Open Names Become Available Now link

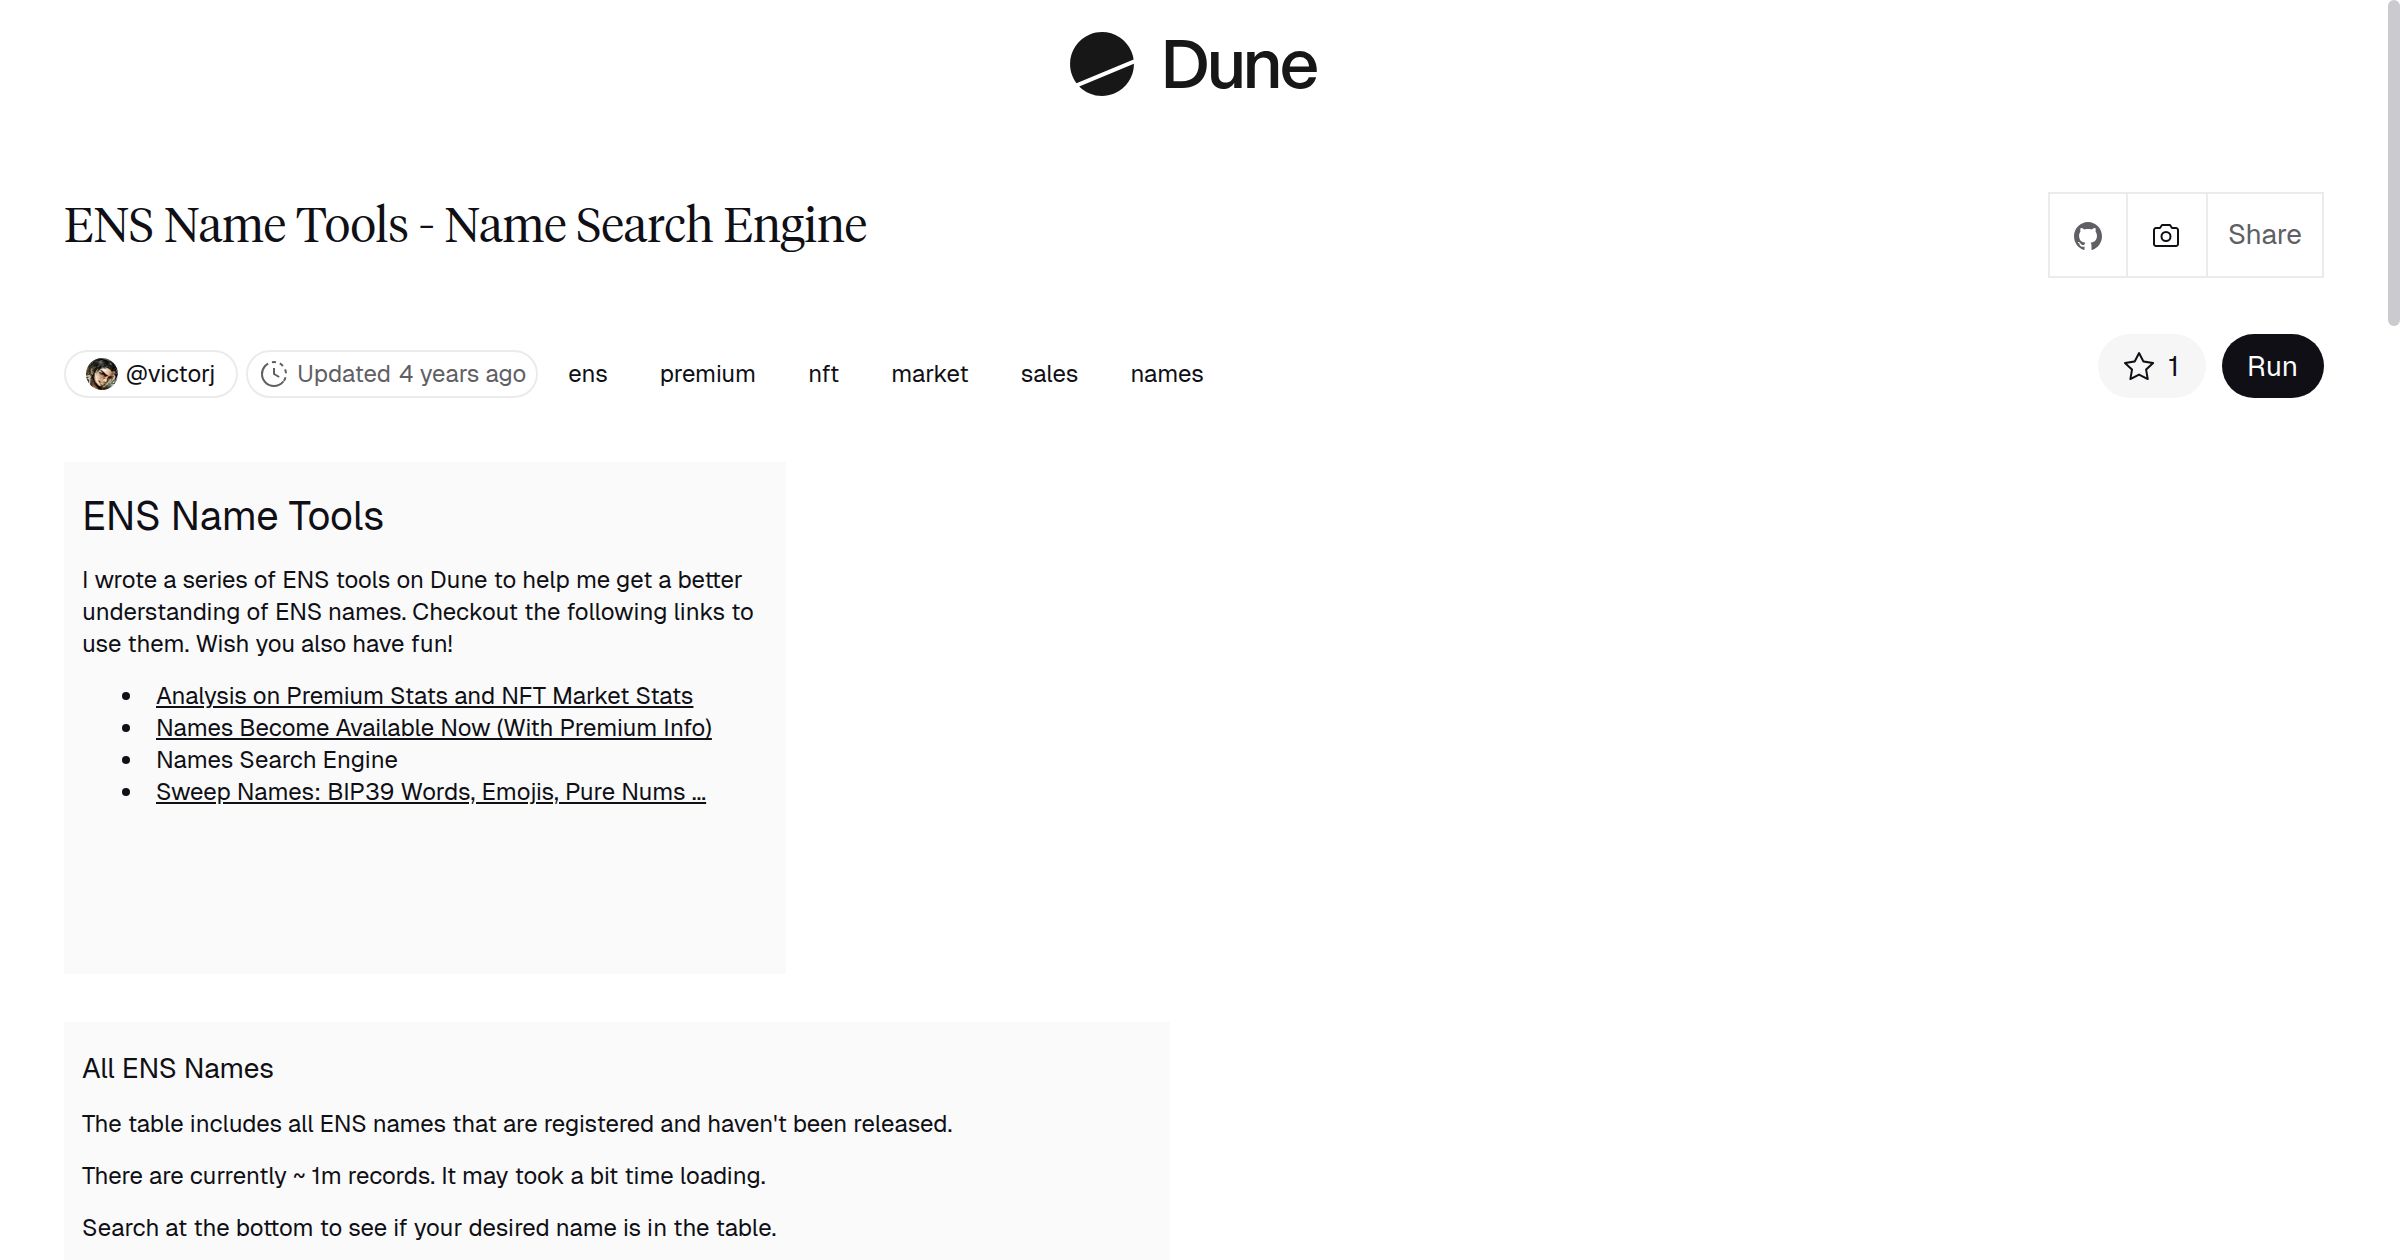pos(433,728)
